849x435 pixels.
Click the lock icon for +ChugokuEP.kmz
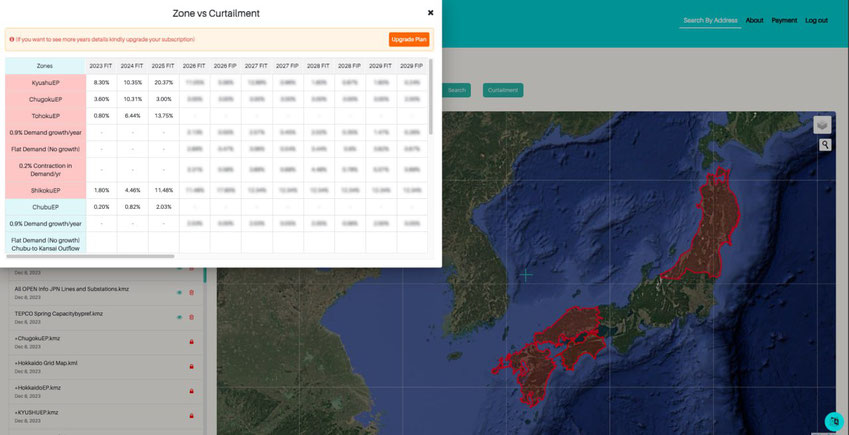tap(191, 342)
